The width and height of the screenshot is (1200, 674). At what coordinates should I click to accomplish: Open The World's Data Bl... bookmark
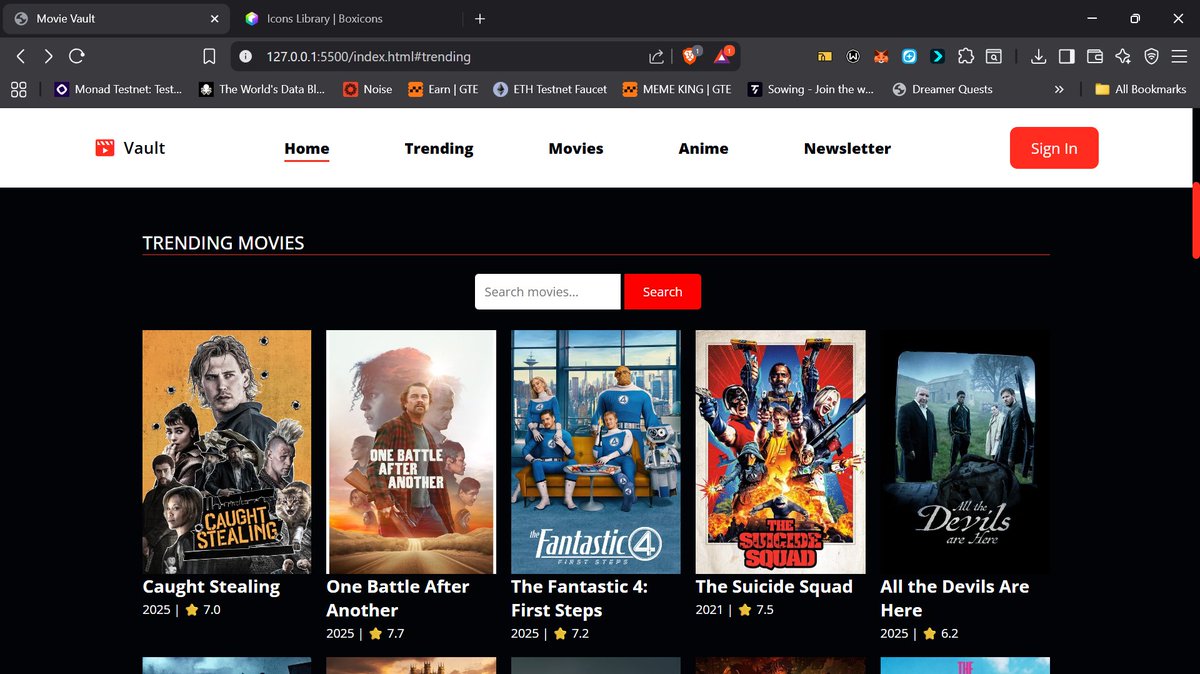[262, 89]
